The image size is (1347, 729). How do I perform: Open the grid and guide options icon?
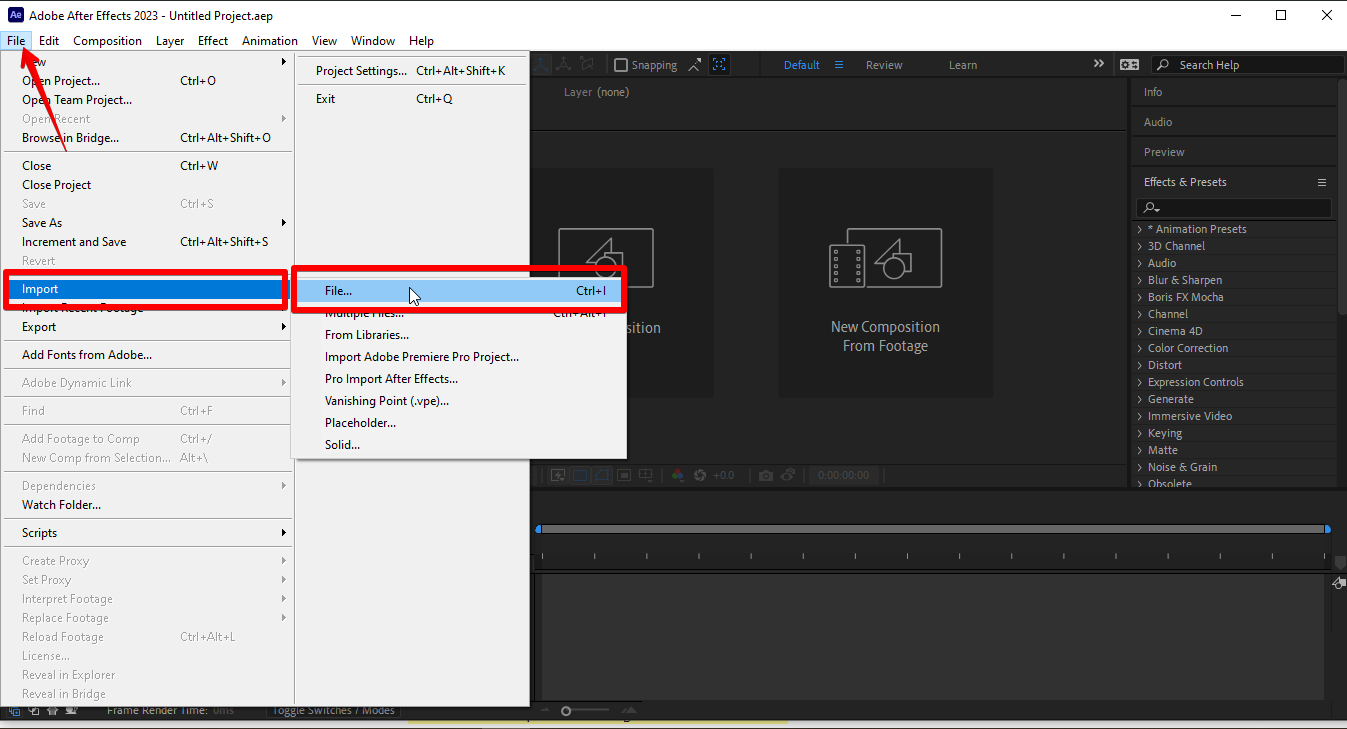[x=646, y=474]
